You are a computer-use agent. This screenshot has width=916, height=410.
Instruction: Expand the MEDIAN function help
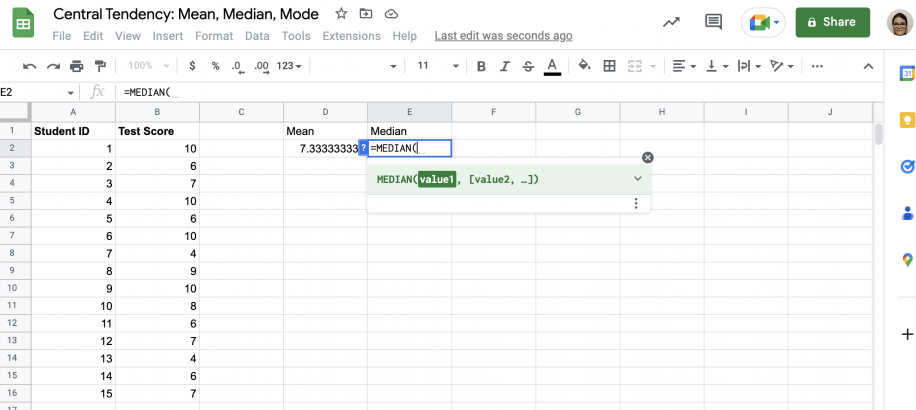(x=637, y=179)
